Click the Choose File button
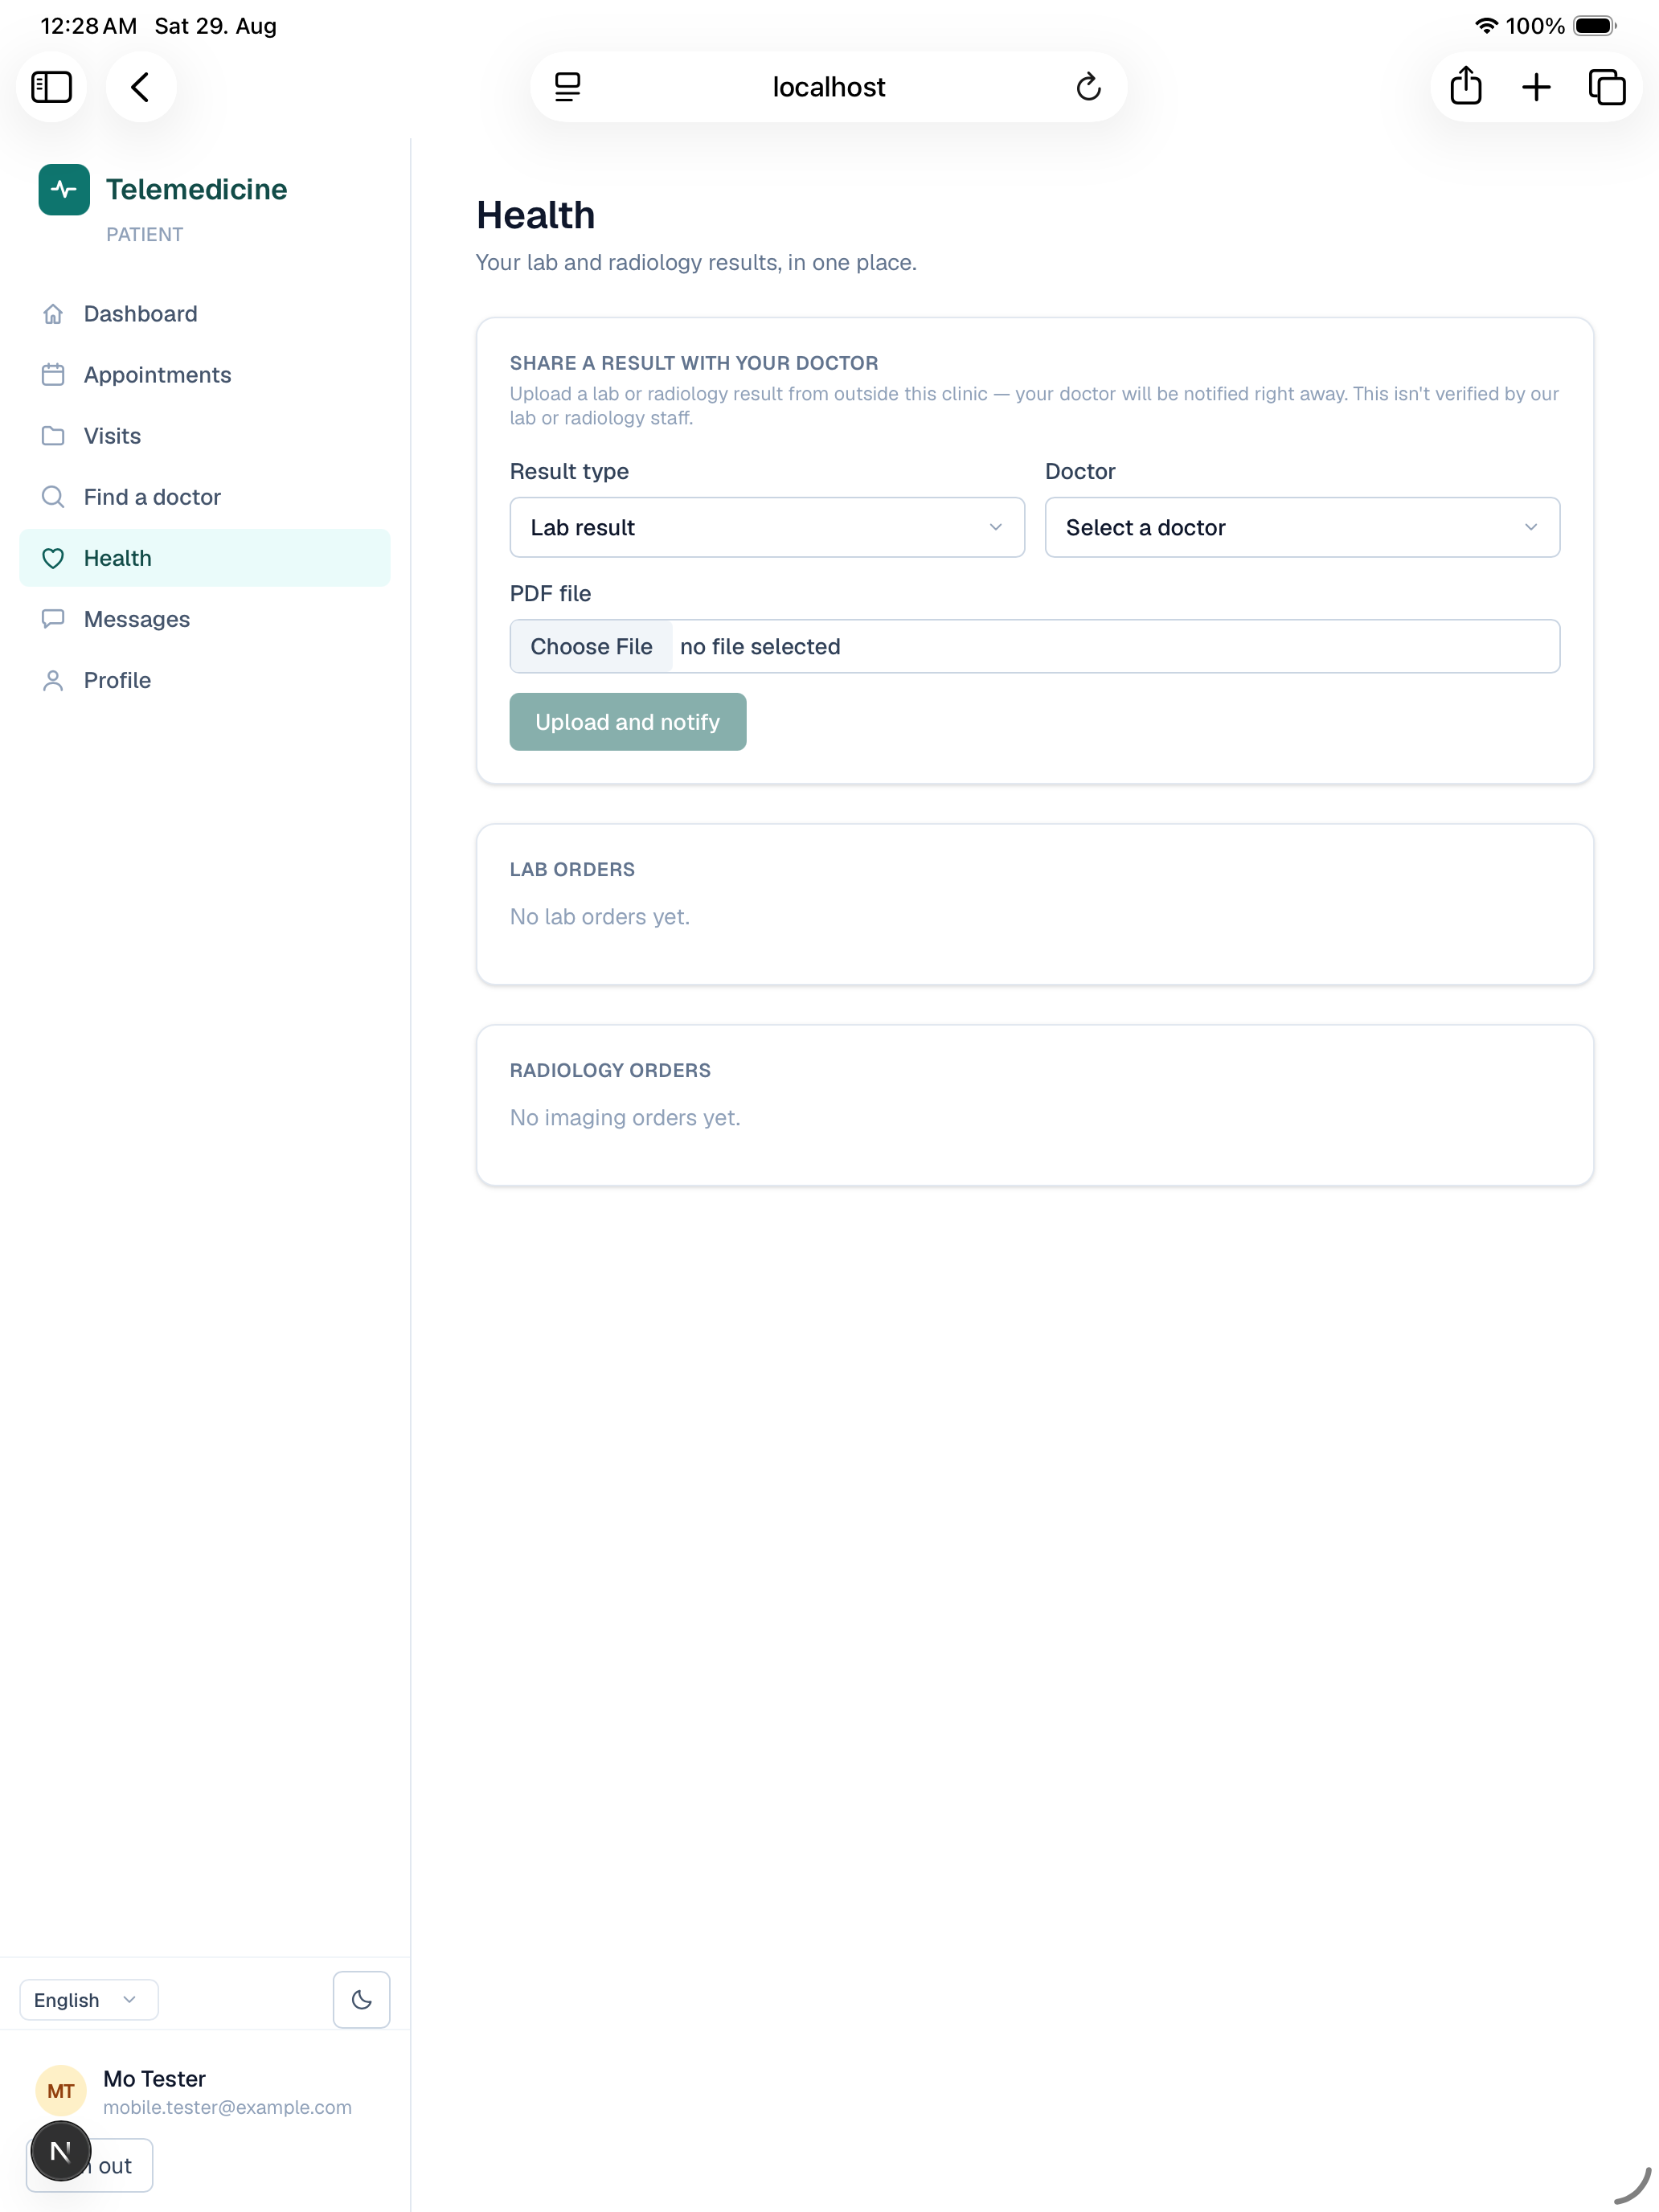 (x=591, y=646)
